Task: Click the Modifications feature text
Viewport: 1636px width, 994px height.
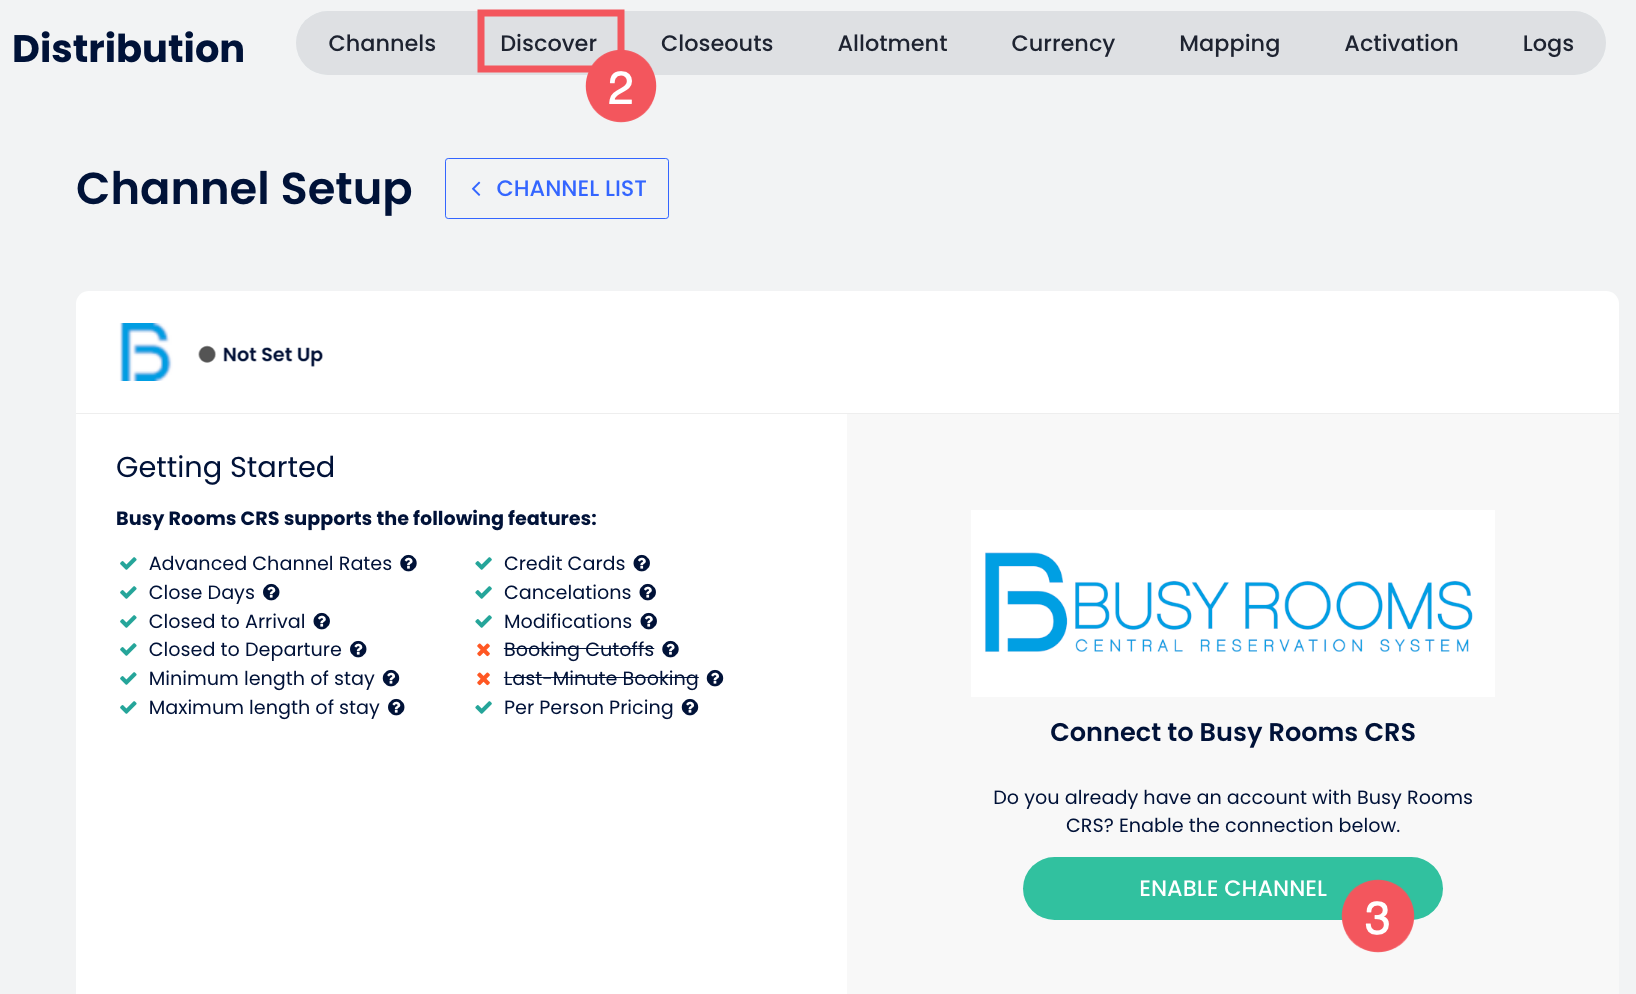Action: (568, 621)
